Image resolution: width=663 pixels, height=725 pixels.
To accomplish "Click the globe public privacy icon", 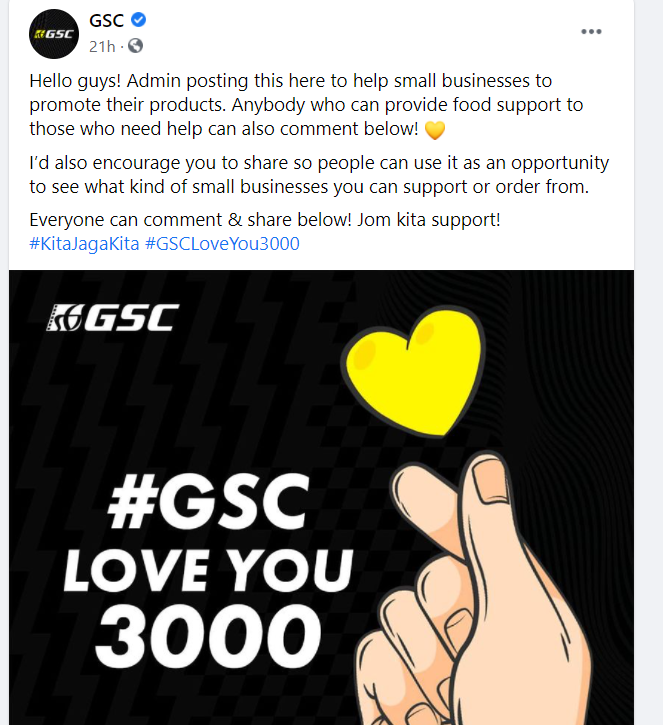I will pos(135,46).
